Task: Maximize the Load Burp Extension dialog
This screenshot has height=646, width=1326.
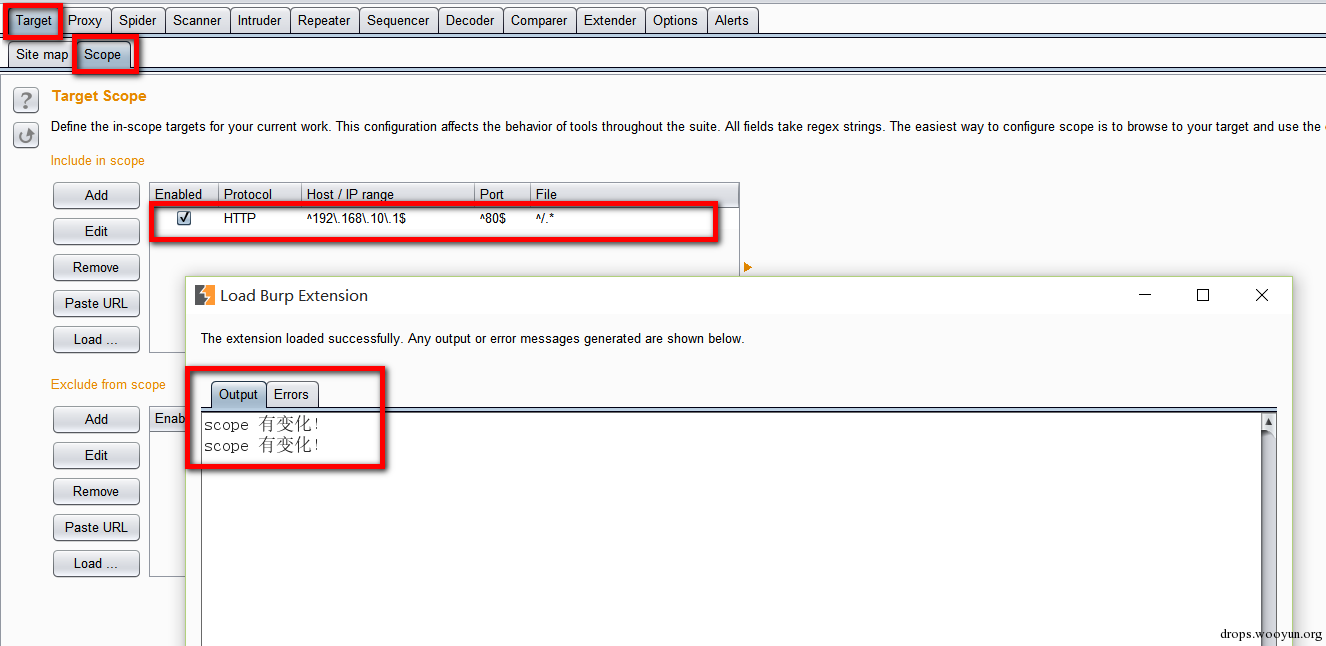Action: pyautogui.click(x=1203, y=295)
